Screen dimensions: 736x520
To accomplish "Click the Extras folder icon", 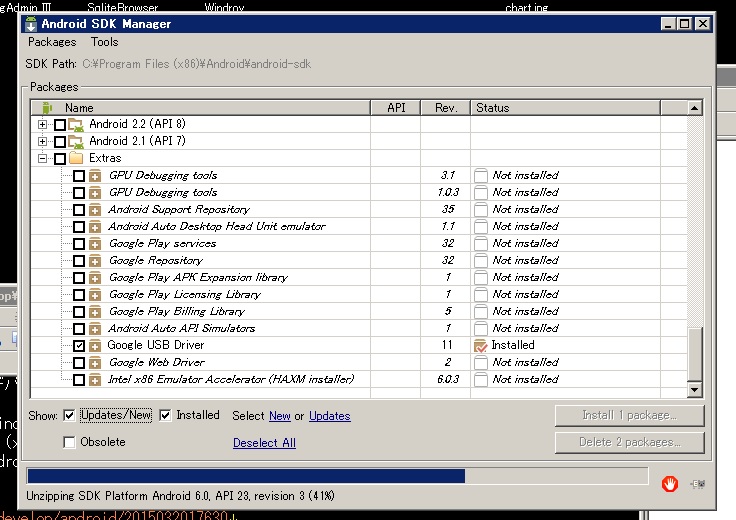I will [76, 158].
